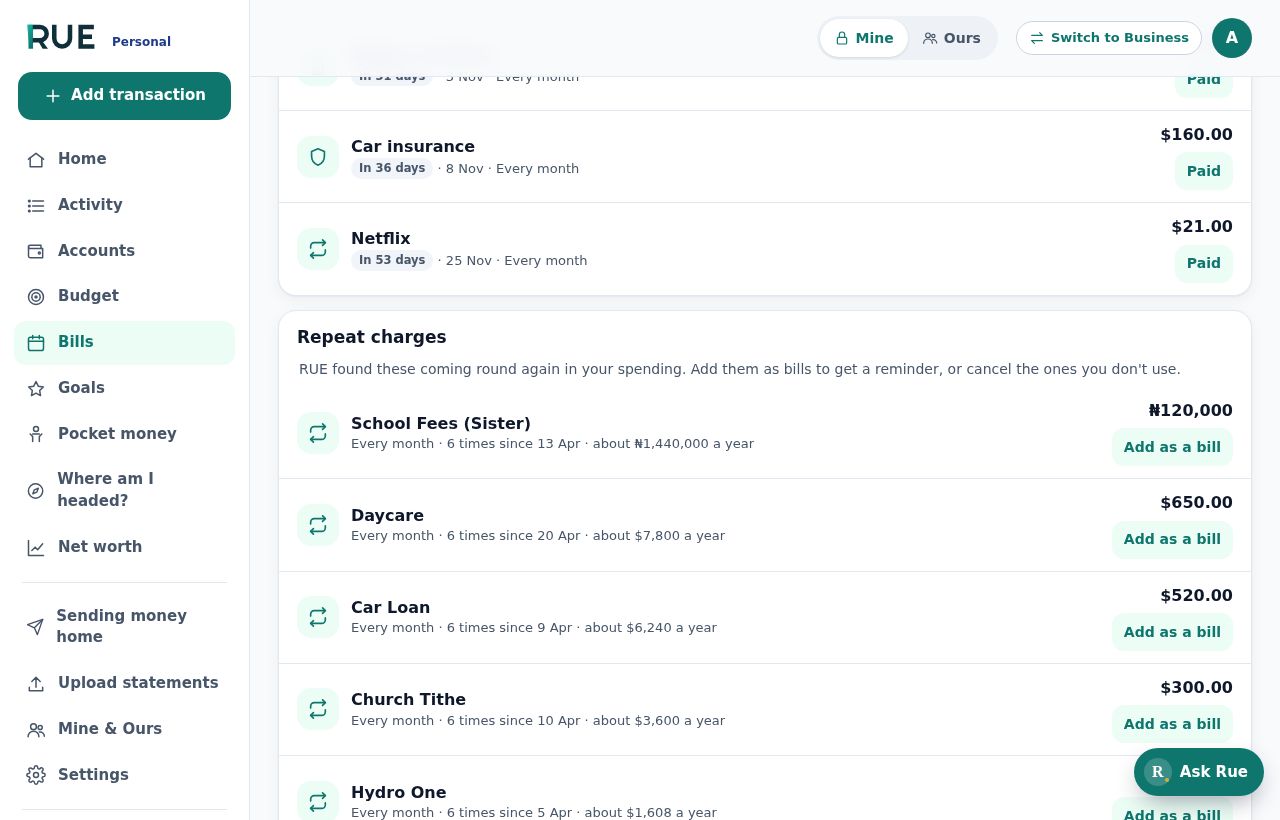The image size is (1280, 820).
Task: Click Add transaction button
Action: tap(124, 96)
